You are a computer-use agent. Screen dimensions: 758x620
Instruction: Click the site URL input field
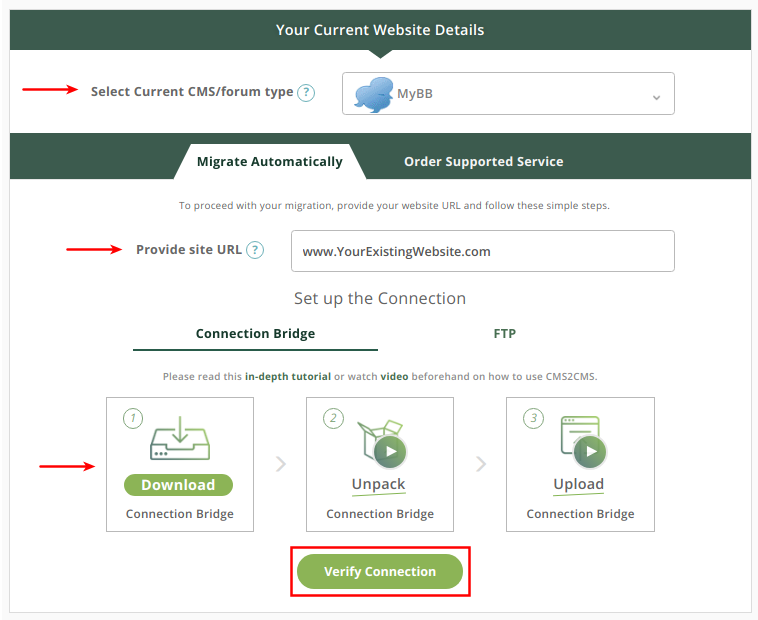click(x=482, y=251)
